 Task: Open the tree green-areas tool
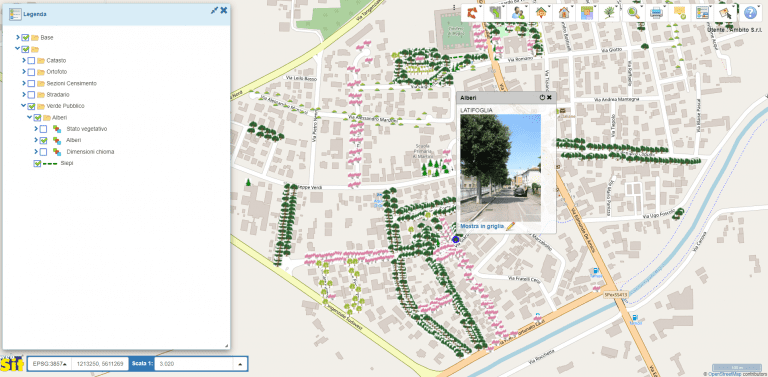click(x=609, y=13)
